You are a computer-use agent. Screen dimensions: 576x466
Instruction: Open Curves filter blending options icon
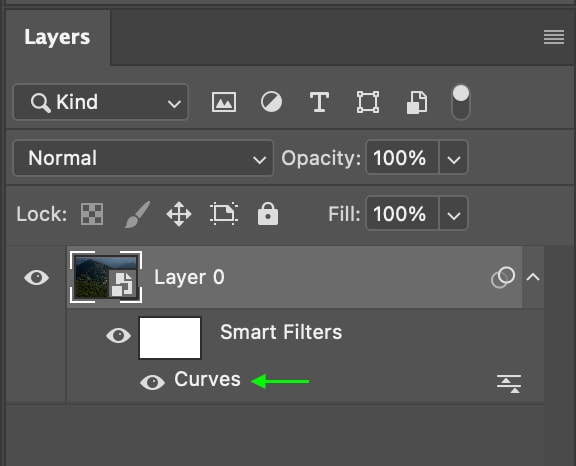[x=509, y=383]
